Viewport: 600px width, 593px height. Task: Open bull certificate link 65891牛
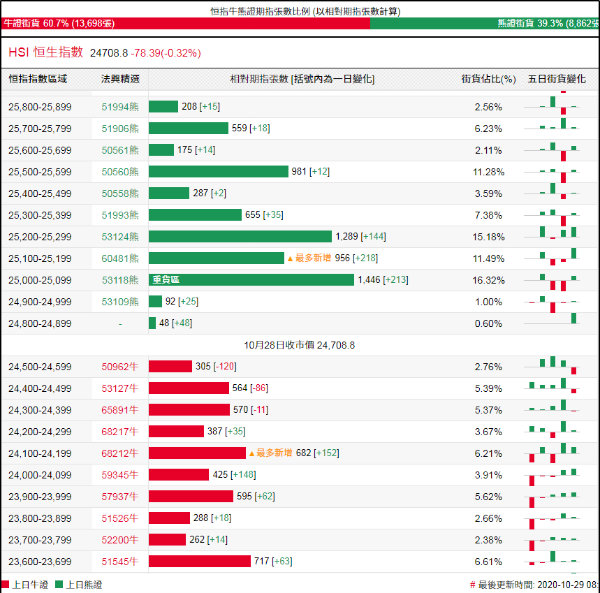pyautogui.click(x=119, y=410)
